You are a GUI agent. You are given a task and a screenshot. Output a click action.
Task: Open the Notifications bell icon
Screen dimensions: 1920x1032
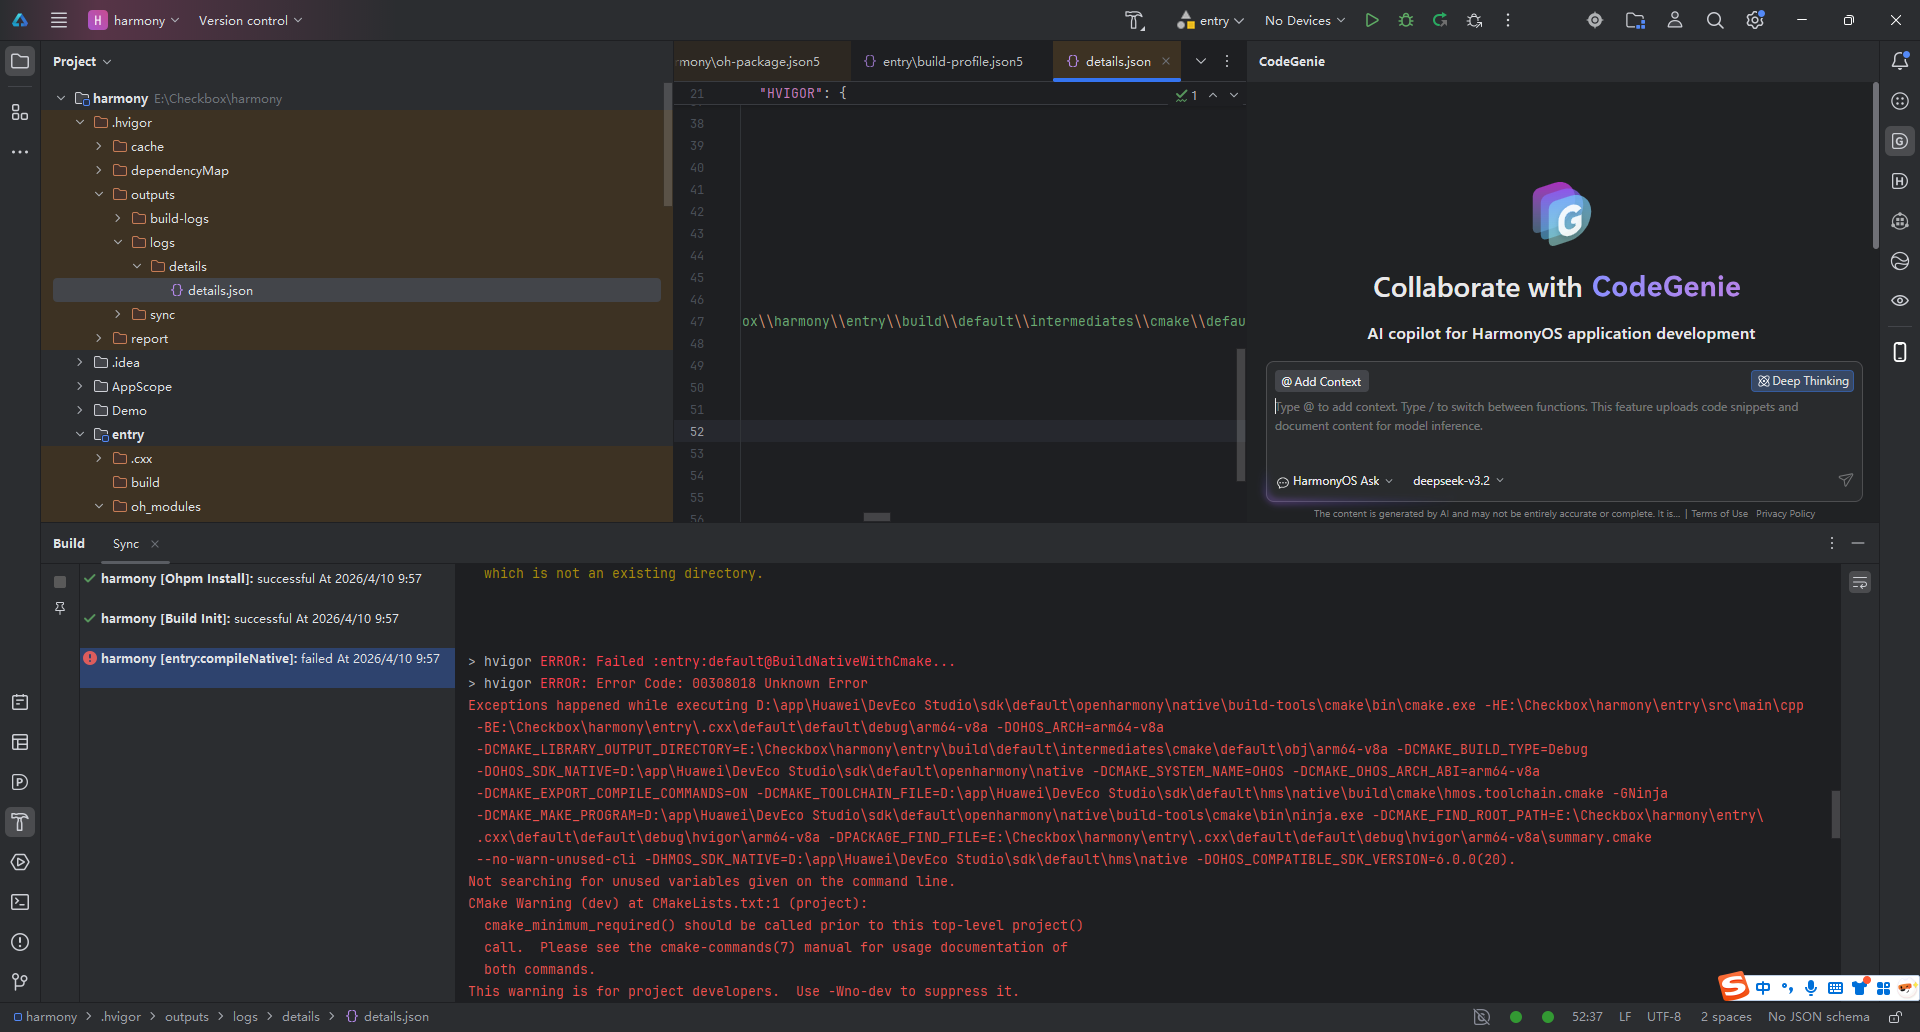1900,61
